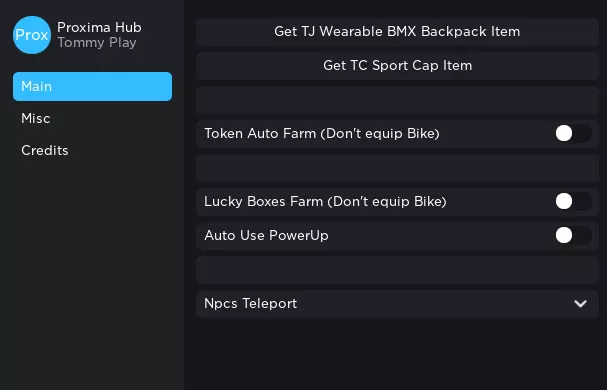Viewport: 607px width, 390px height.
Task: Enable the Lucky Boxes Farm switch
Action: click(573, 201)
